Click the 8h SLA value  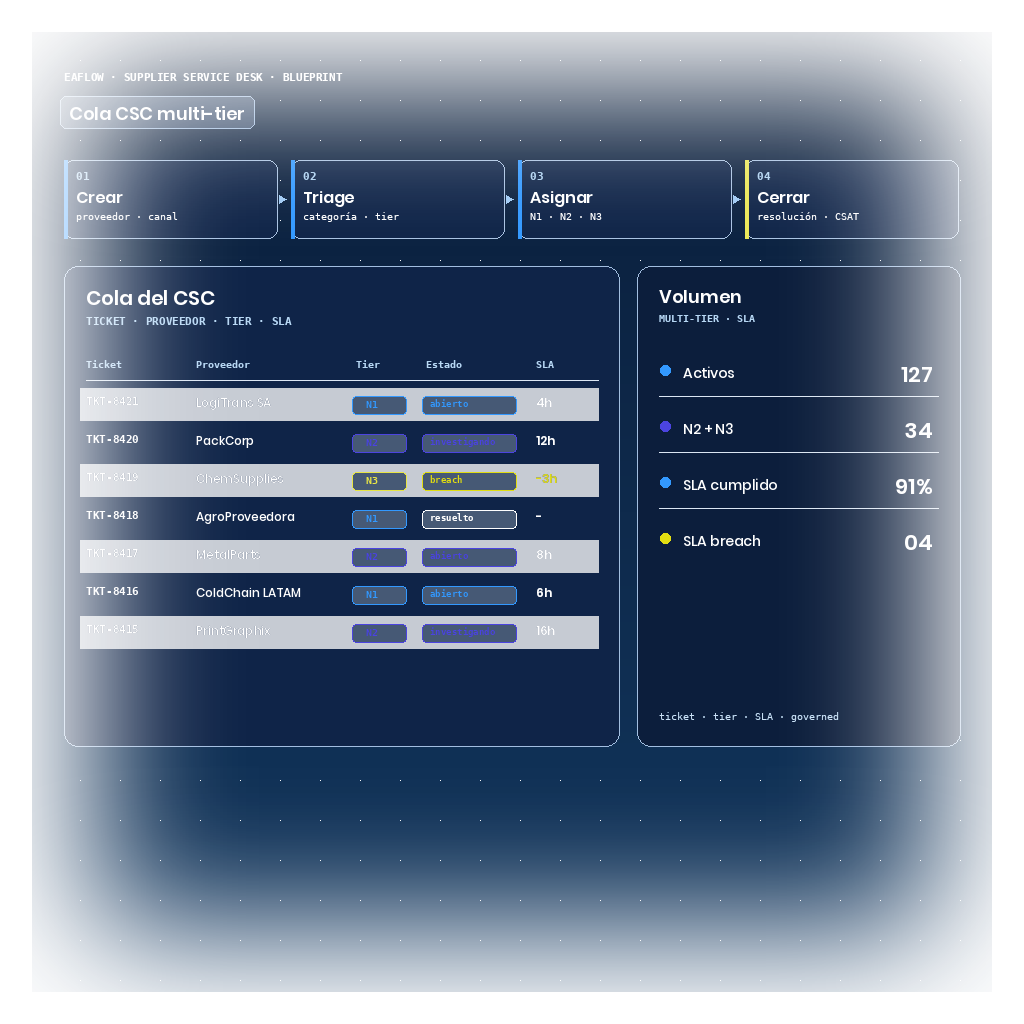pyautogui.click(x=544, y=554)
